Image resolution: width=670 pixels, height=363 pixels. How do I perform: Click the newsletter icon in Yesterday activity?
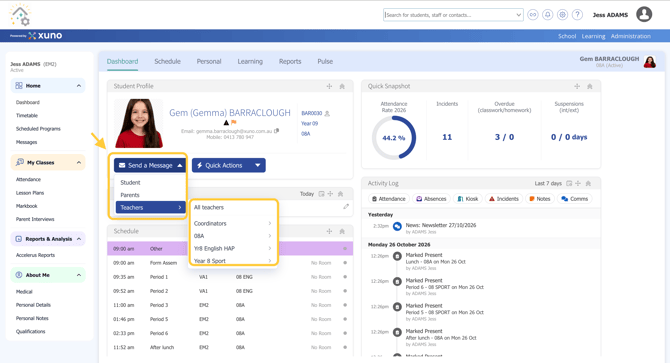point(397,226)
